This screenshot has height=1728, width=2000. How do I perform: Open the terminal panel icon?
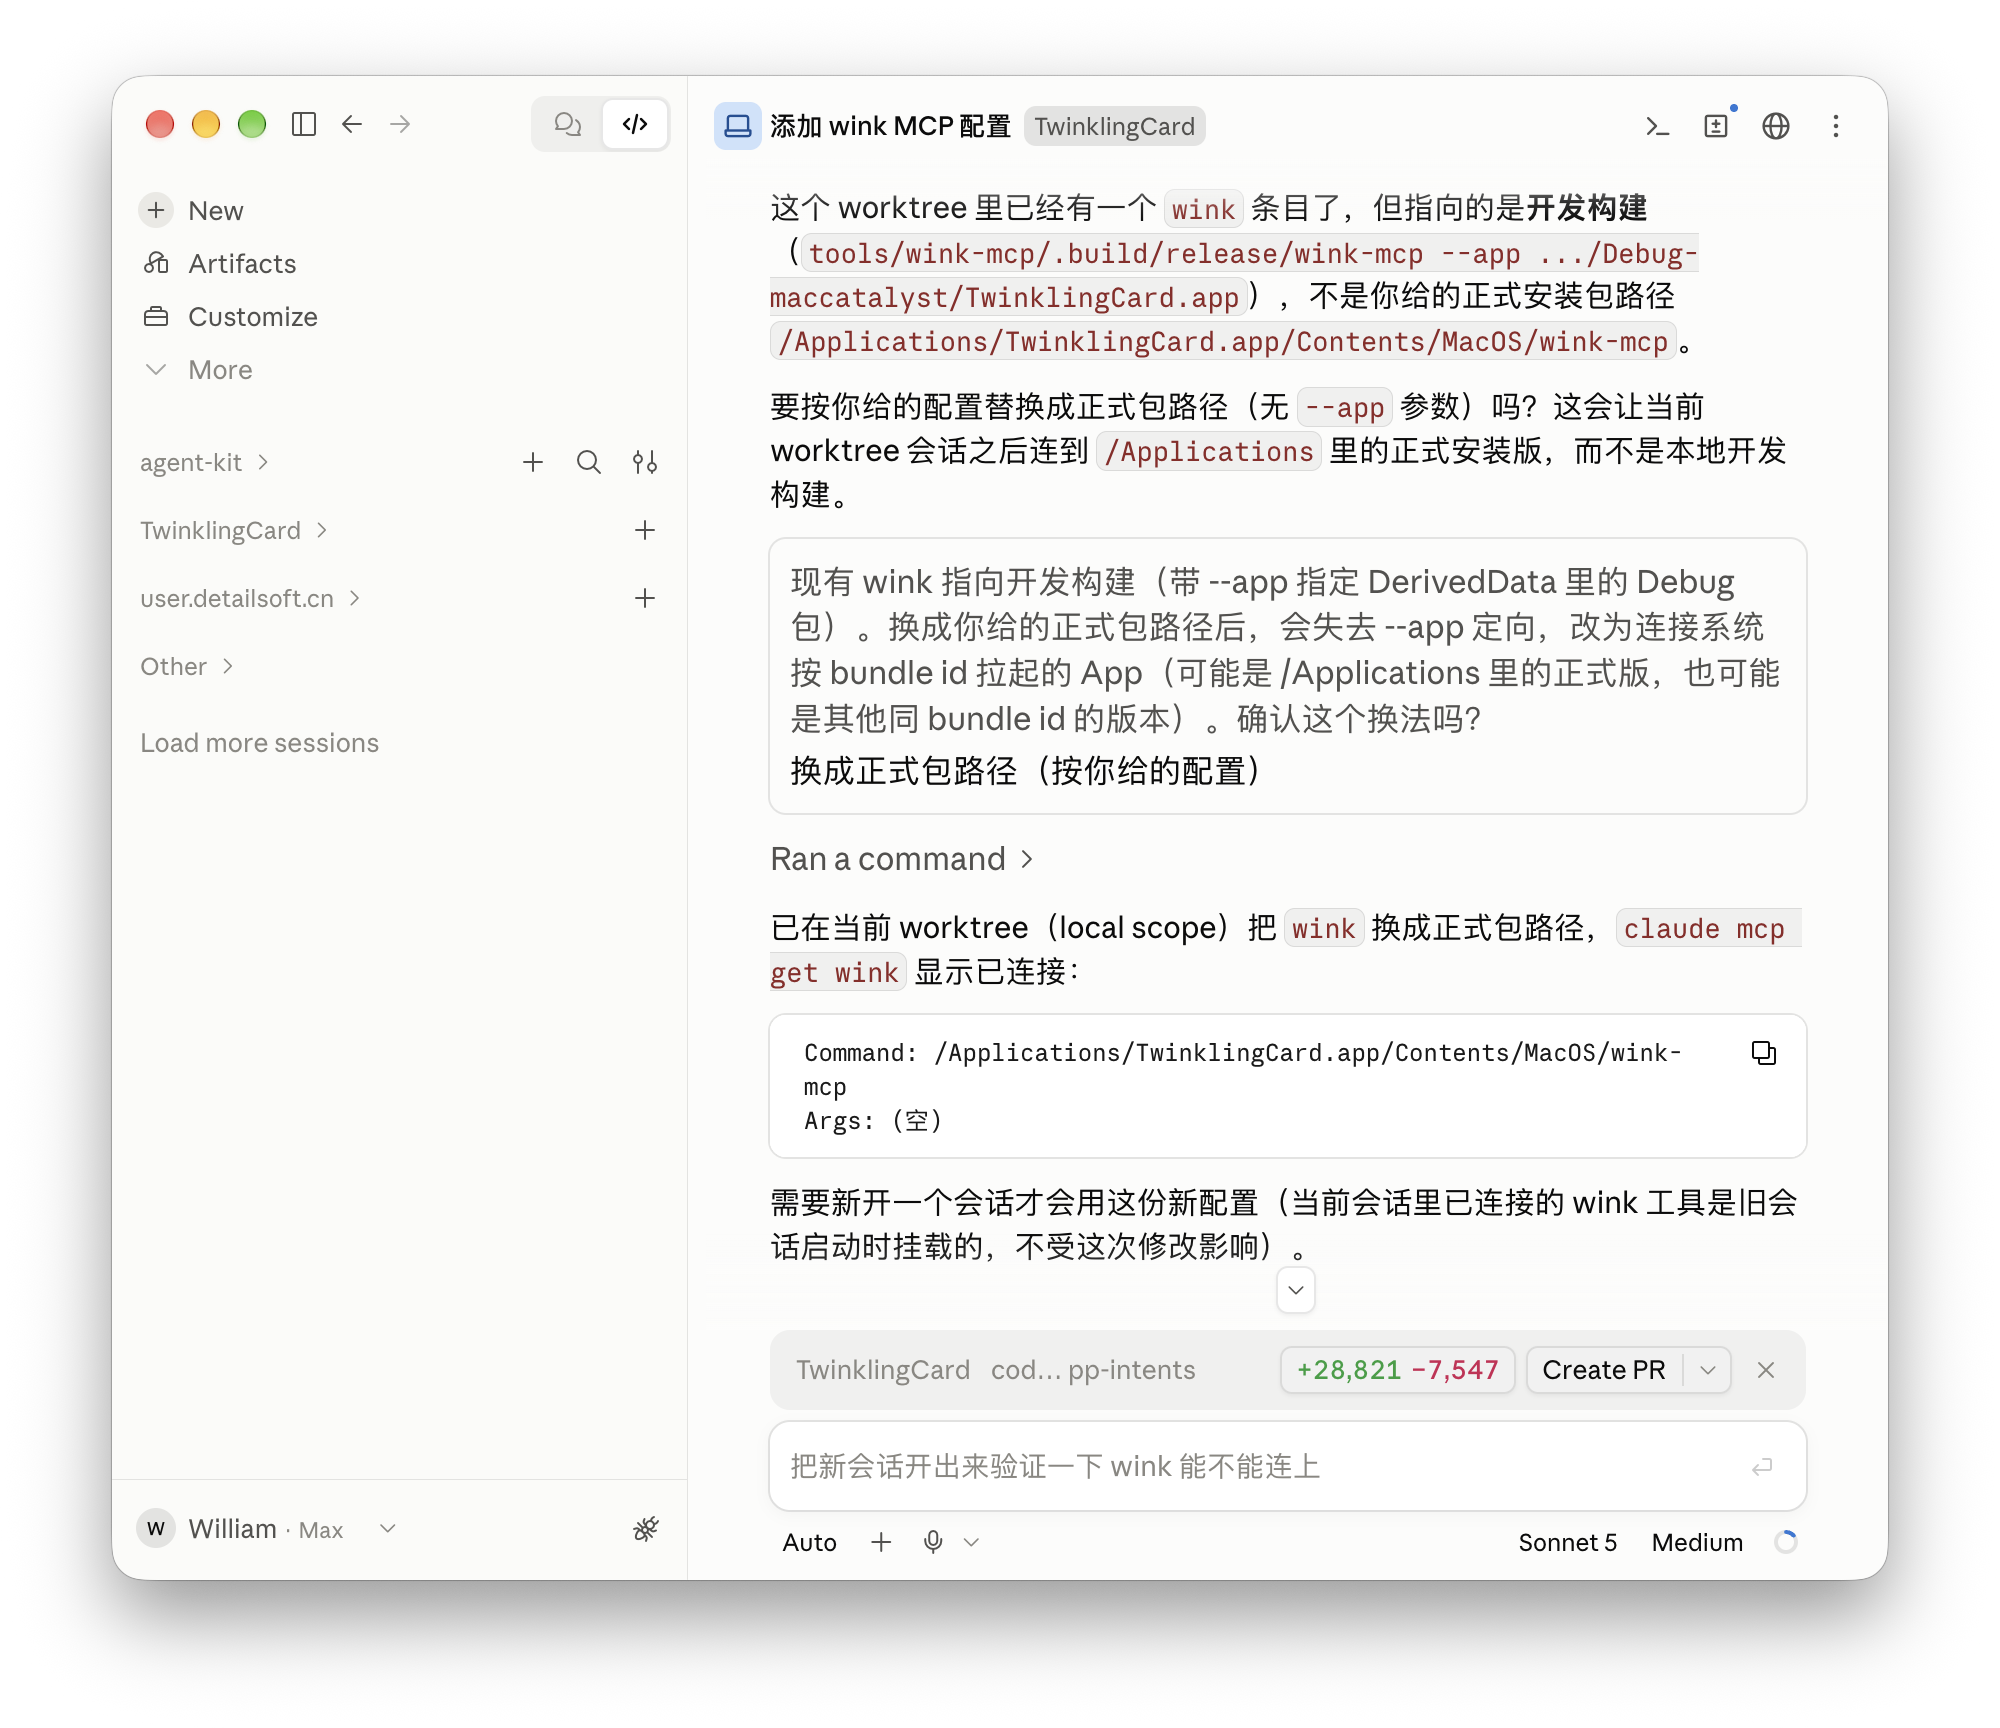pos(1657,126)
